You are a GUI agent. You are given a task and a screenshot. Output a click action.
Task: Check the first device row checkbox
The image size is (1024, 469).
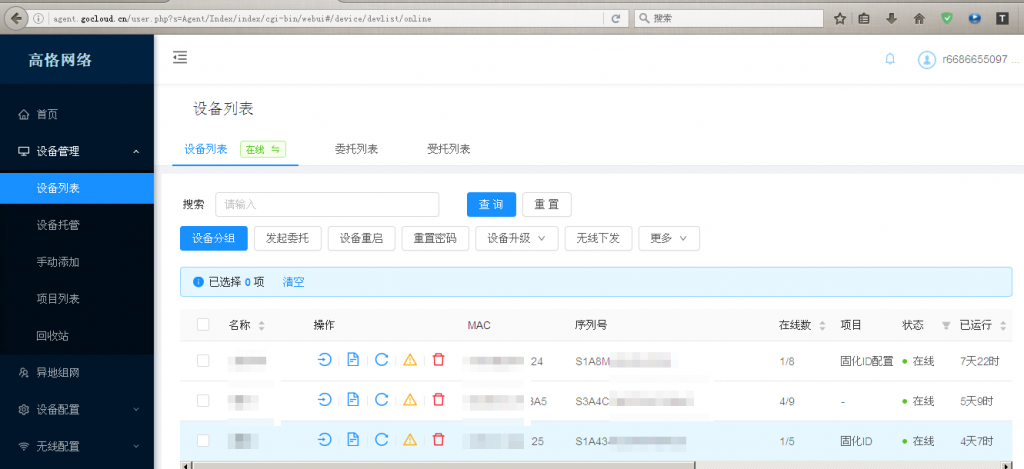pos(204,360)
